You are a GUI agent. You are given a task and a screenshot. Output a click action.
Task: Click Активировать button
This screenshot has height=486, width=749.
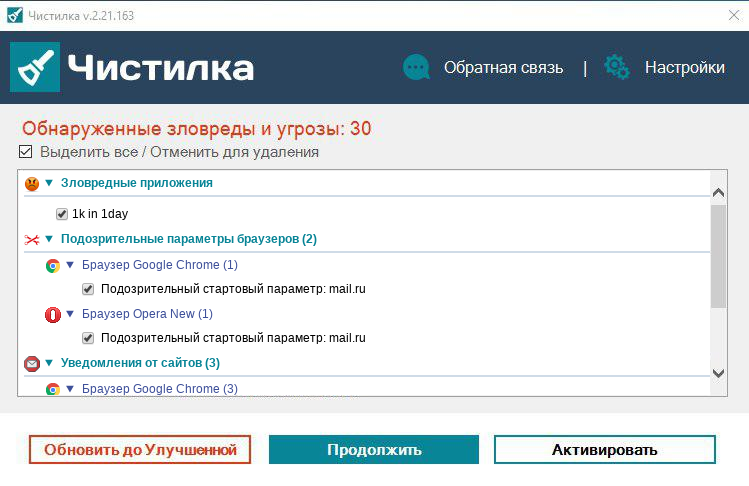[605, 449]
